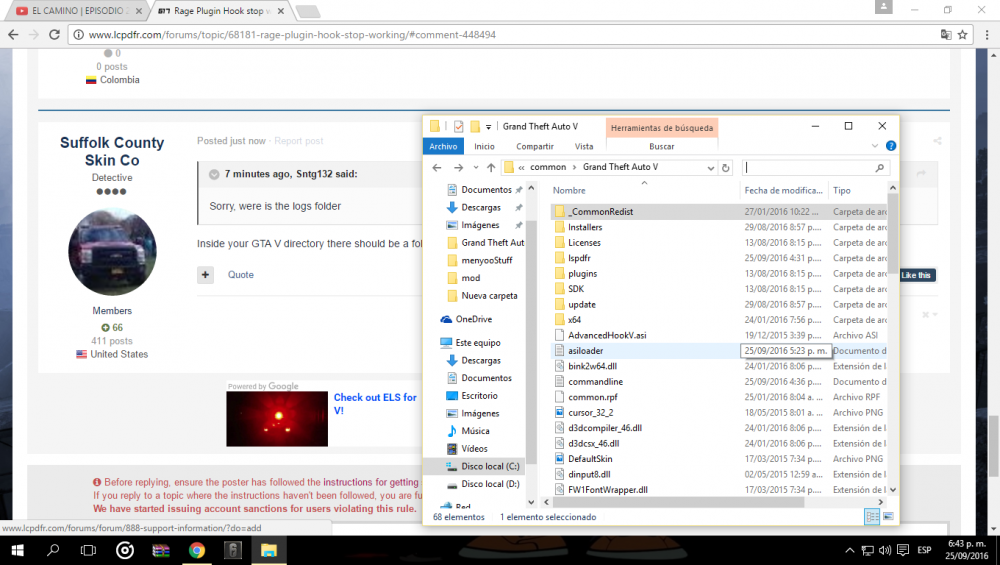Screen dimensions: 1000x565
Task: Select the _CommonRedist folder
Action: [600, 212]
